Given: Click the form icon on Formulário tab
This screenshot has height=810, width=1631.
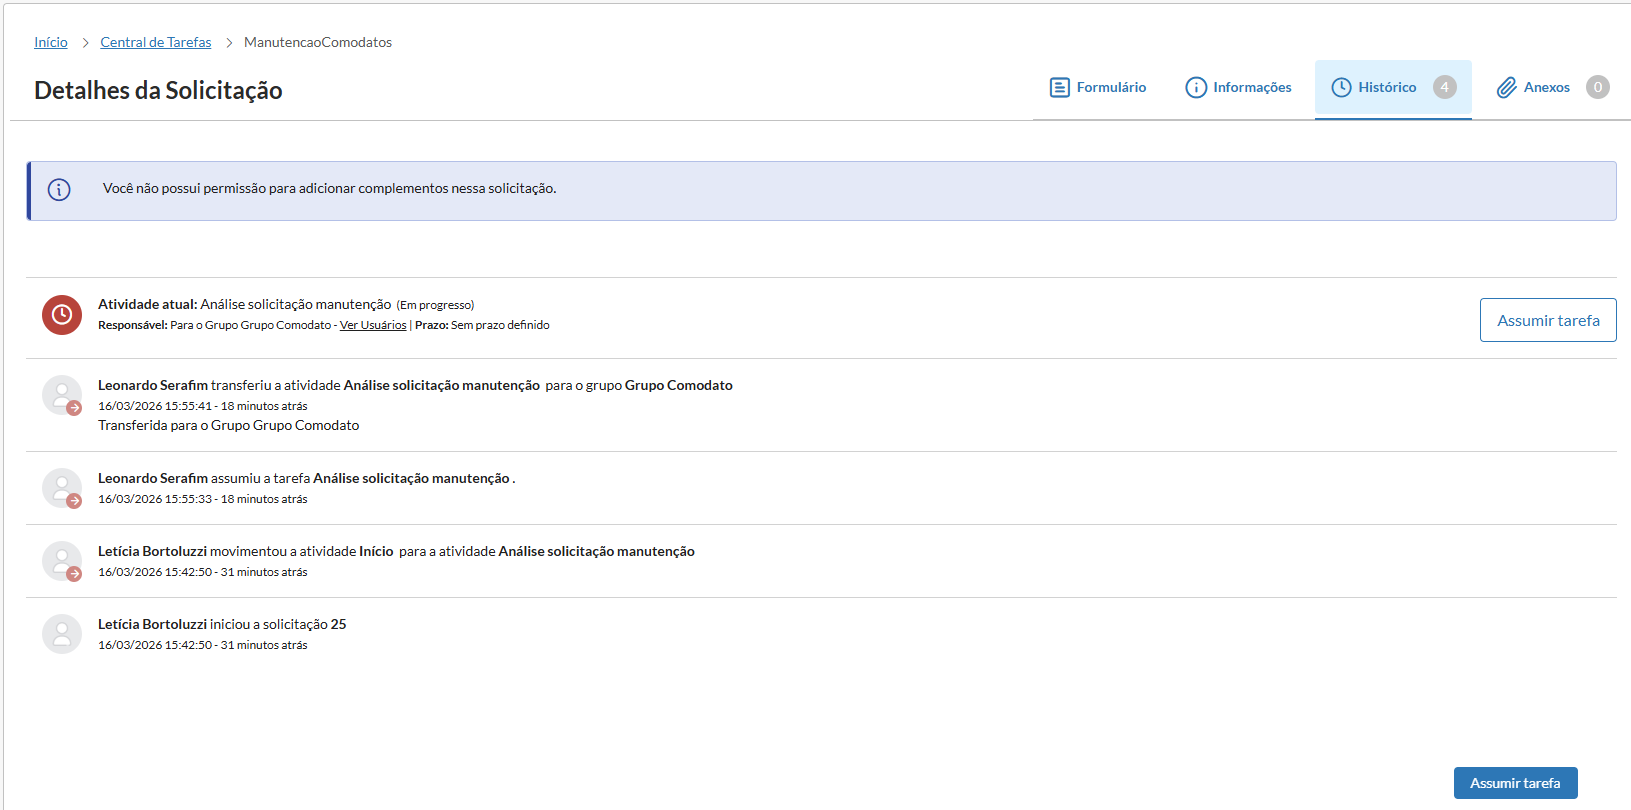Looking at the screenshot, I should 1059,88.
